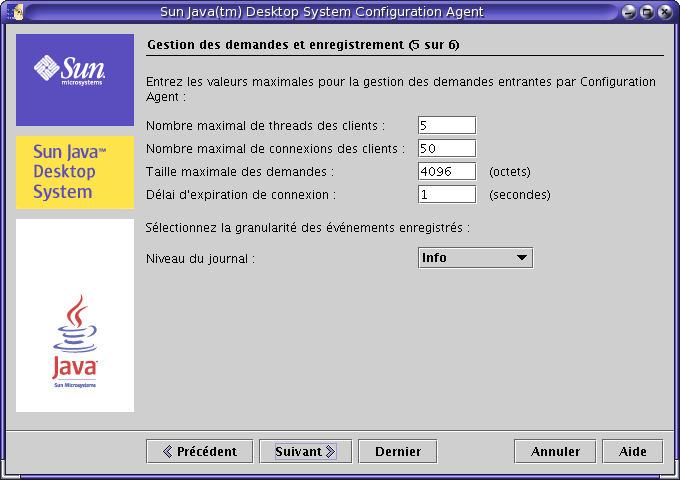Screen dimensions: 680x480
Task: Click 'Nombre maximal de threads des clients' label
Action: (x=265, y=126)
